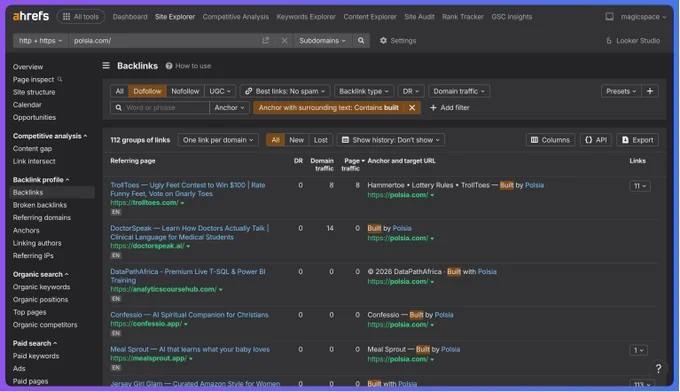Click the polsia.com URL input
This screenshot has width=680, height=392.
(165, 40)
